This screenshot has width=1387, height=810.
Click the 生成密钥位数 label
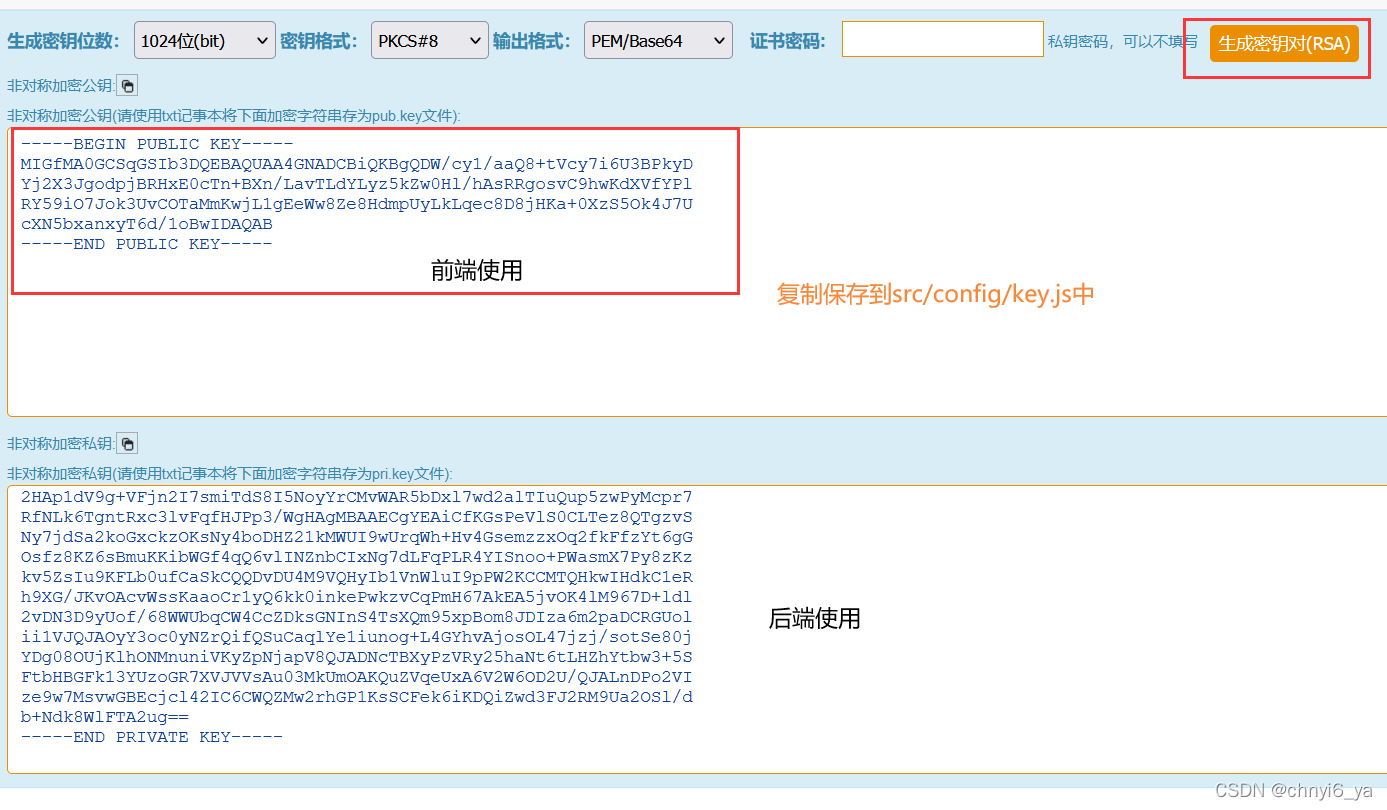point(64,41)
